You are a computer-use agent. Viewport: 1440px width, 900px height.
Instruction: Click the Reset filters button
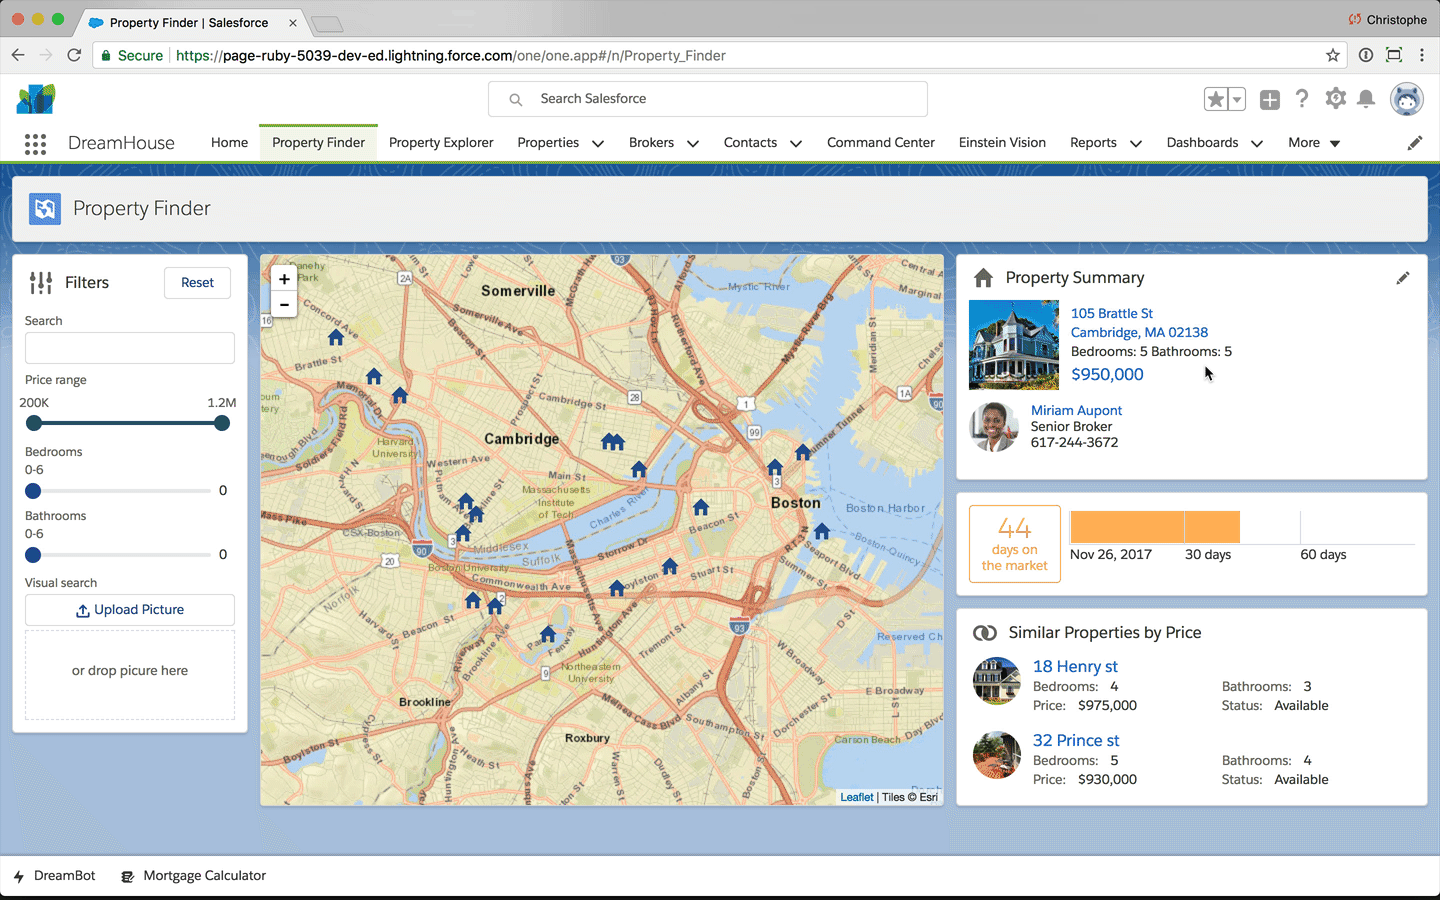pos(197,283)
